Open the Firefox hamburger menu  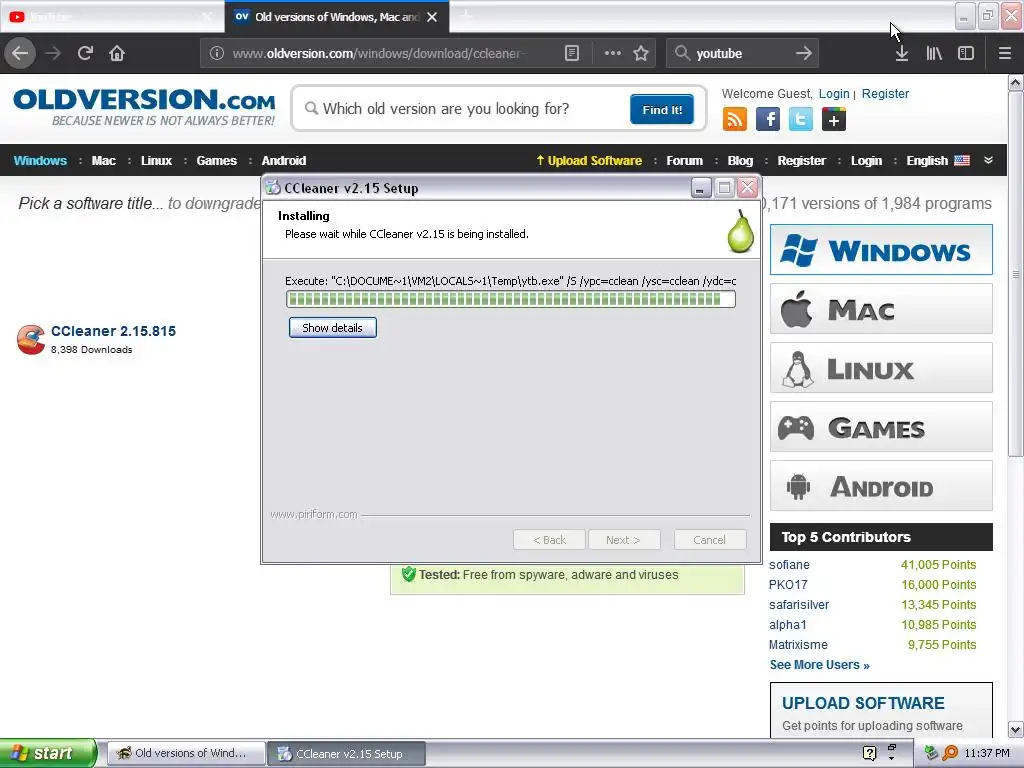coord(1004,53)
